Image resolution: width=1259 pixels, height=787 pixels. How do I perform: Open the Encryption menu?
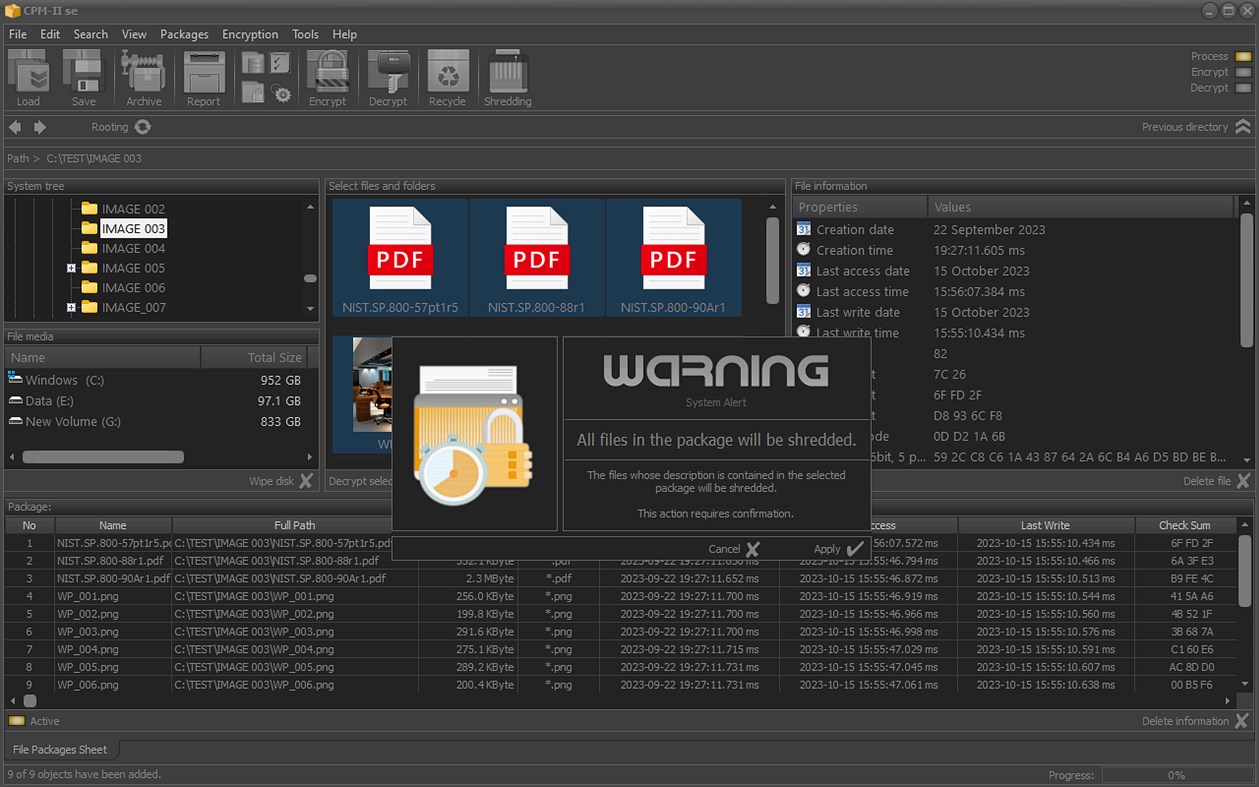250,34
